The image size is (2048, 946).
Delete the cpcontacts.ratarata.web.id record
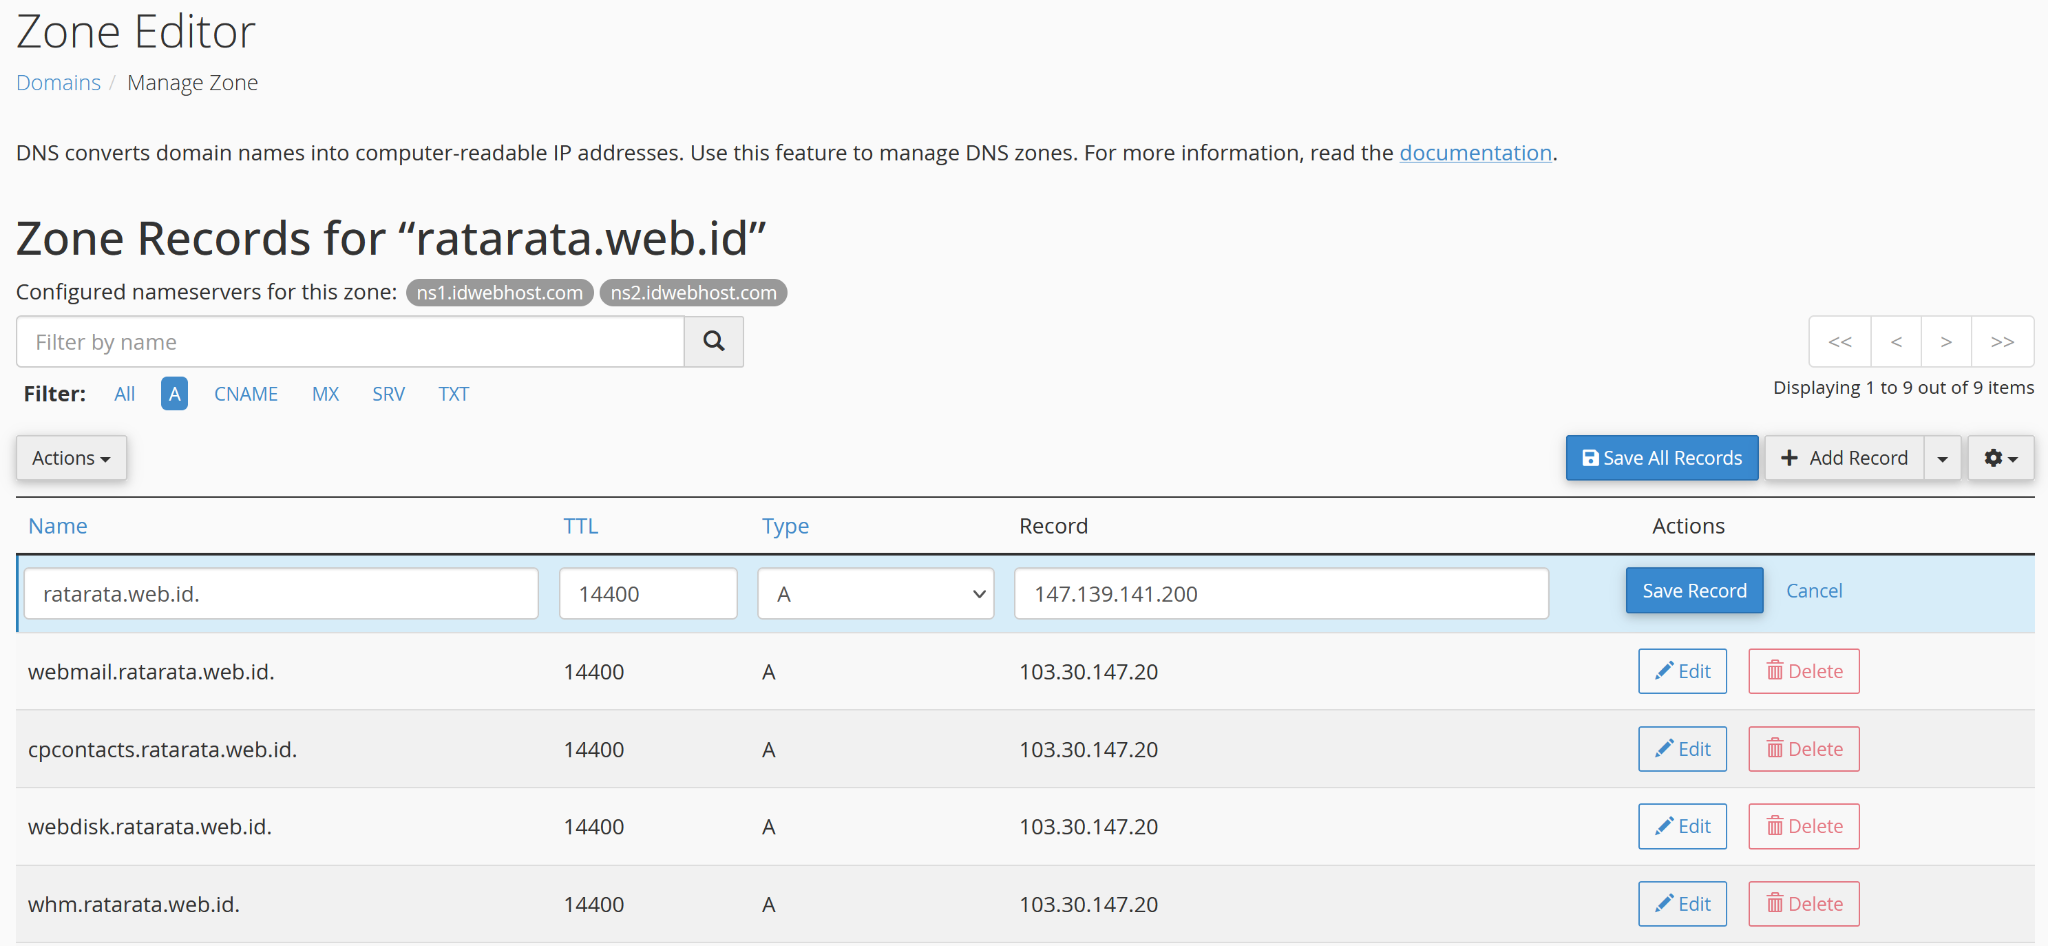click(1804, 749)
